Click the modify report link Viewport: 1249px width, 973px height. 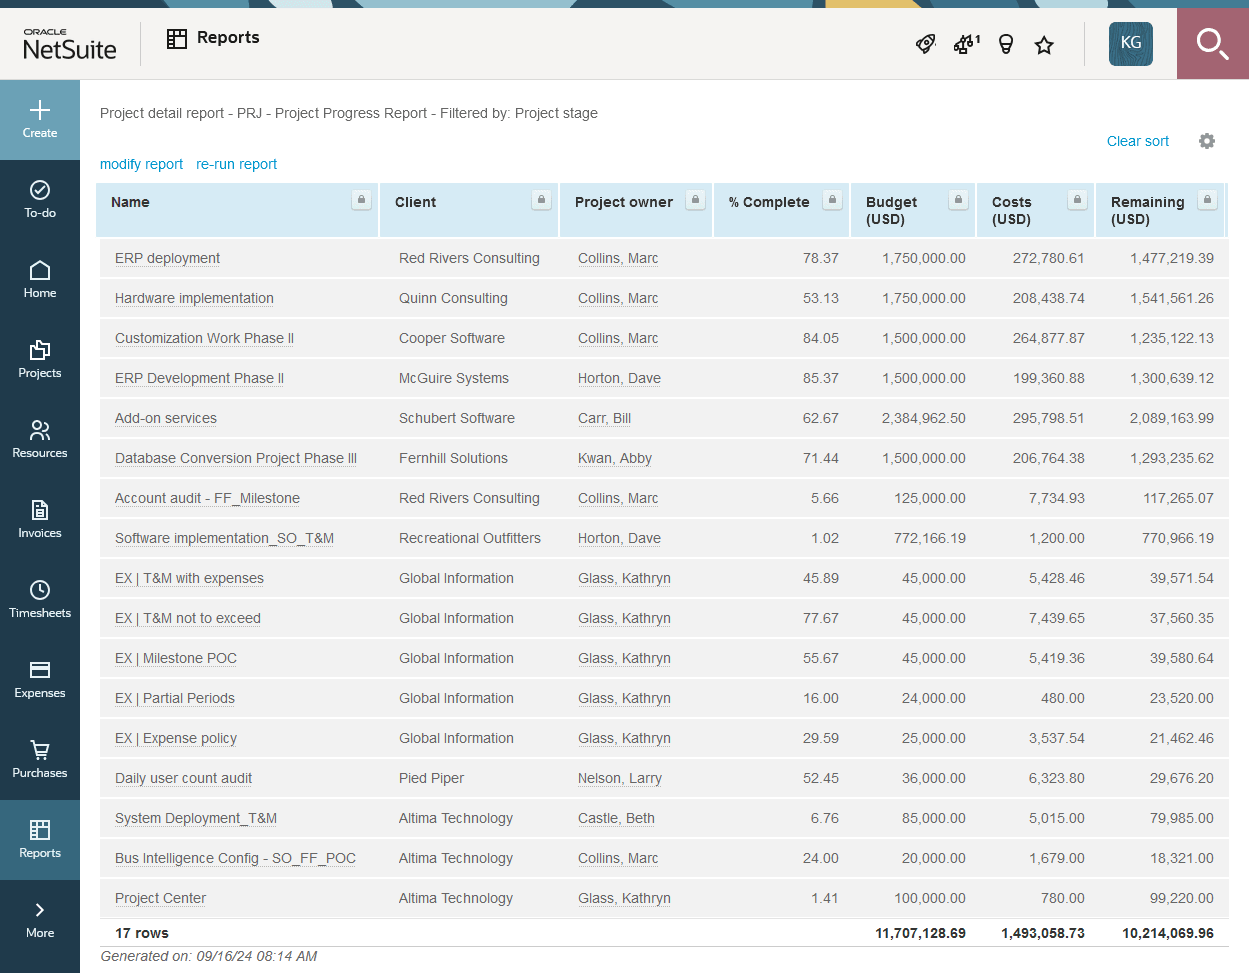point(141,164)
